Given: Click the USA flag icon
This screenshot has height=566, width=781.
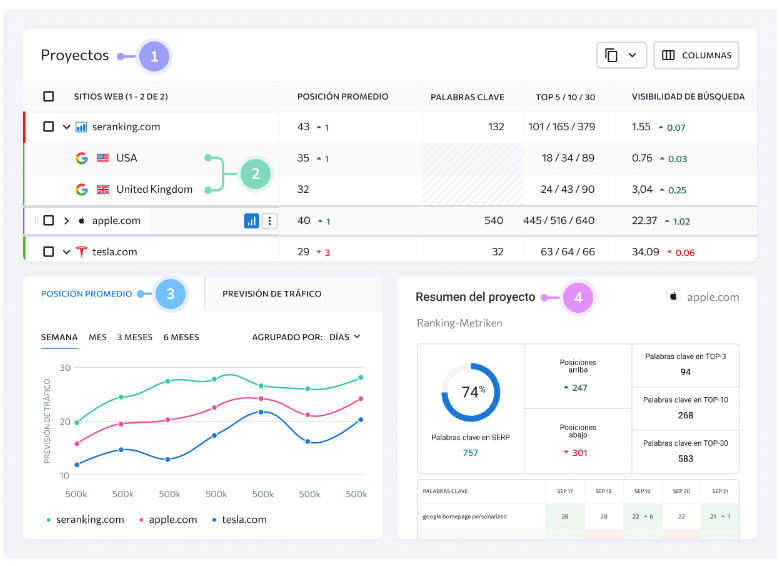Looking at the screenshot, I should pos(103,158).
